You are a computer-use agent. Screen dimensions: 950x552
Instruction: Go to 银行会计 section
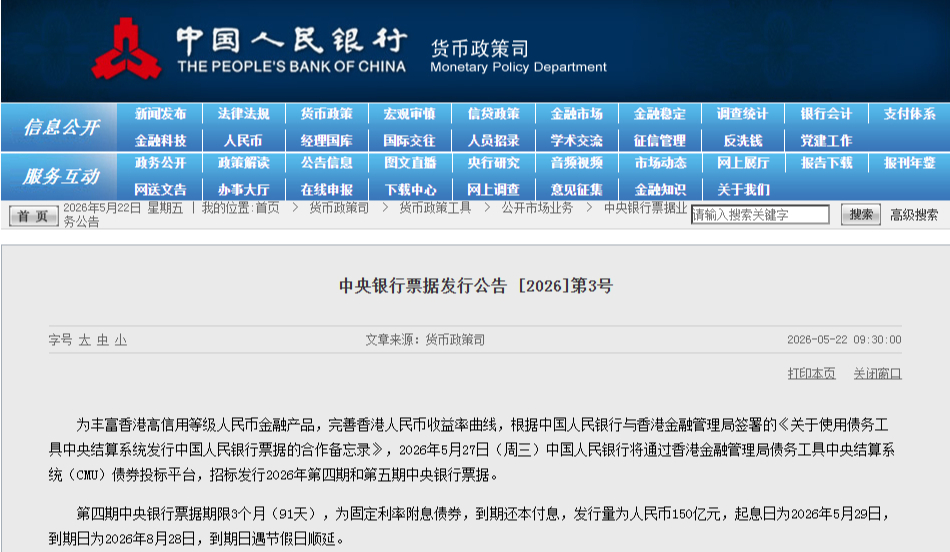point(826,114)
